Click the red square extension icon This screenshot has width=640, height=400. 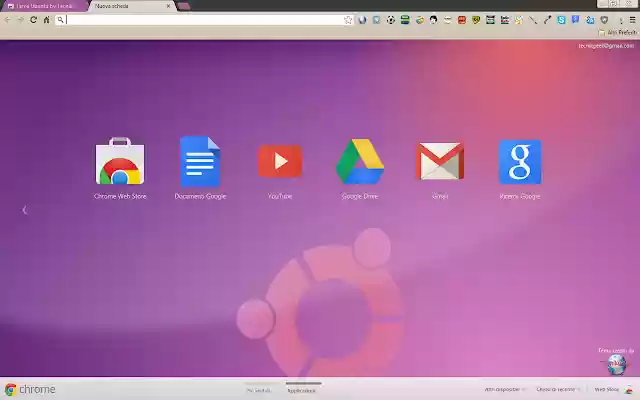[462, 20]
